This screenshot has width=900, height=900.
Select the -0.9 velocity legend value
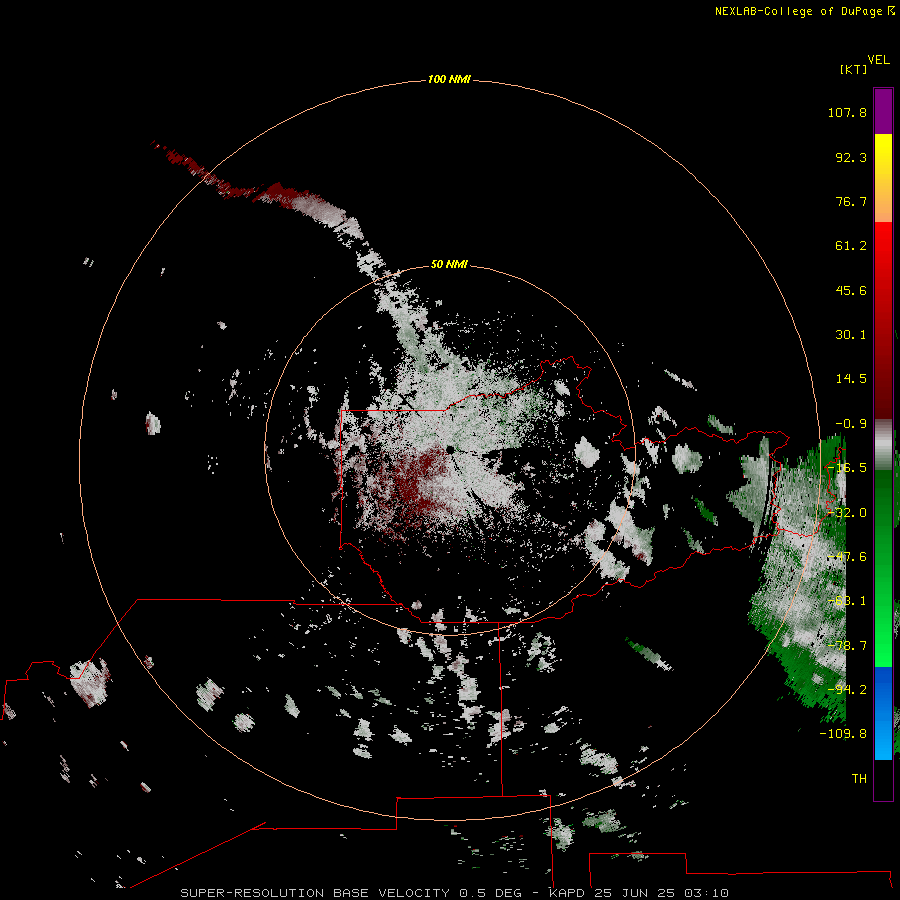click(x=851, y=424)
